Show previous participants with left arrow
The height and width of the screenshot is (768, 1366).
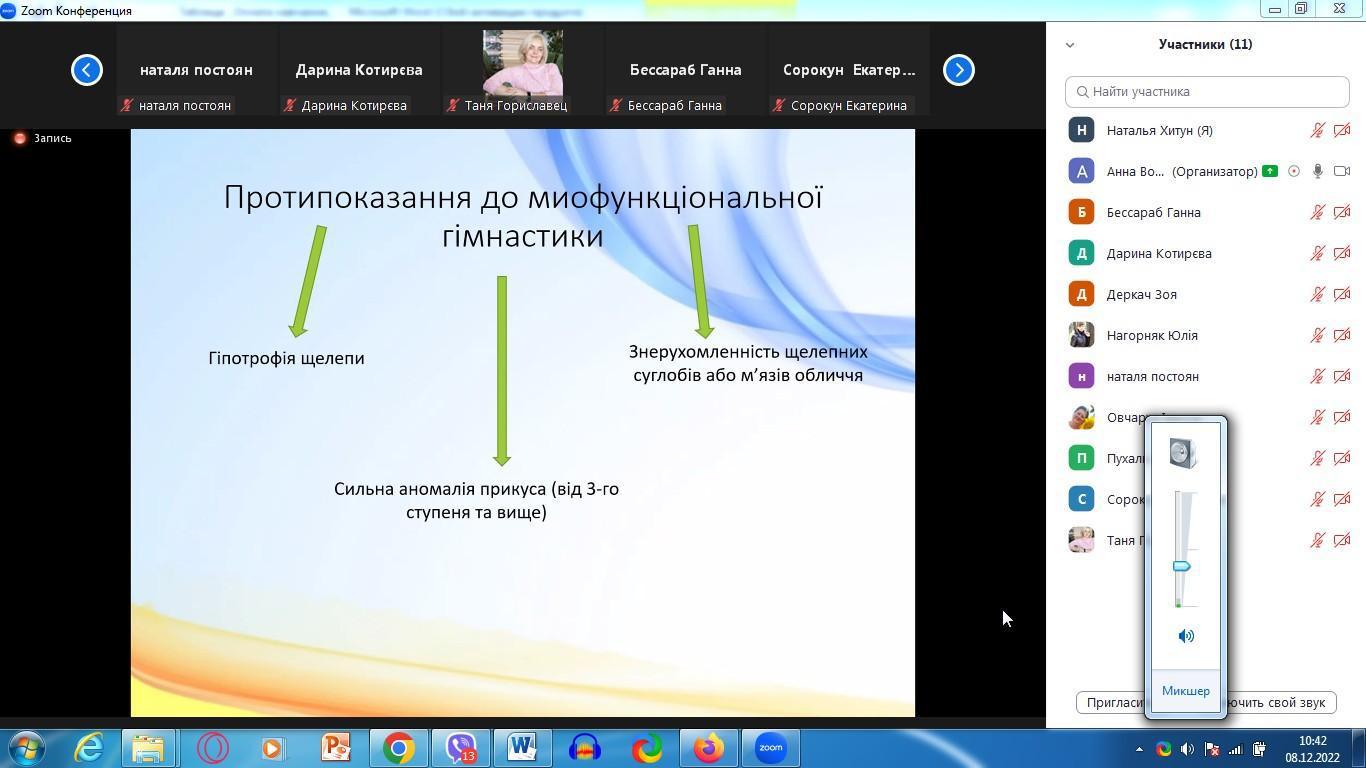coord(87,70)
